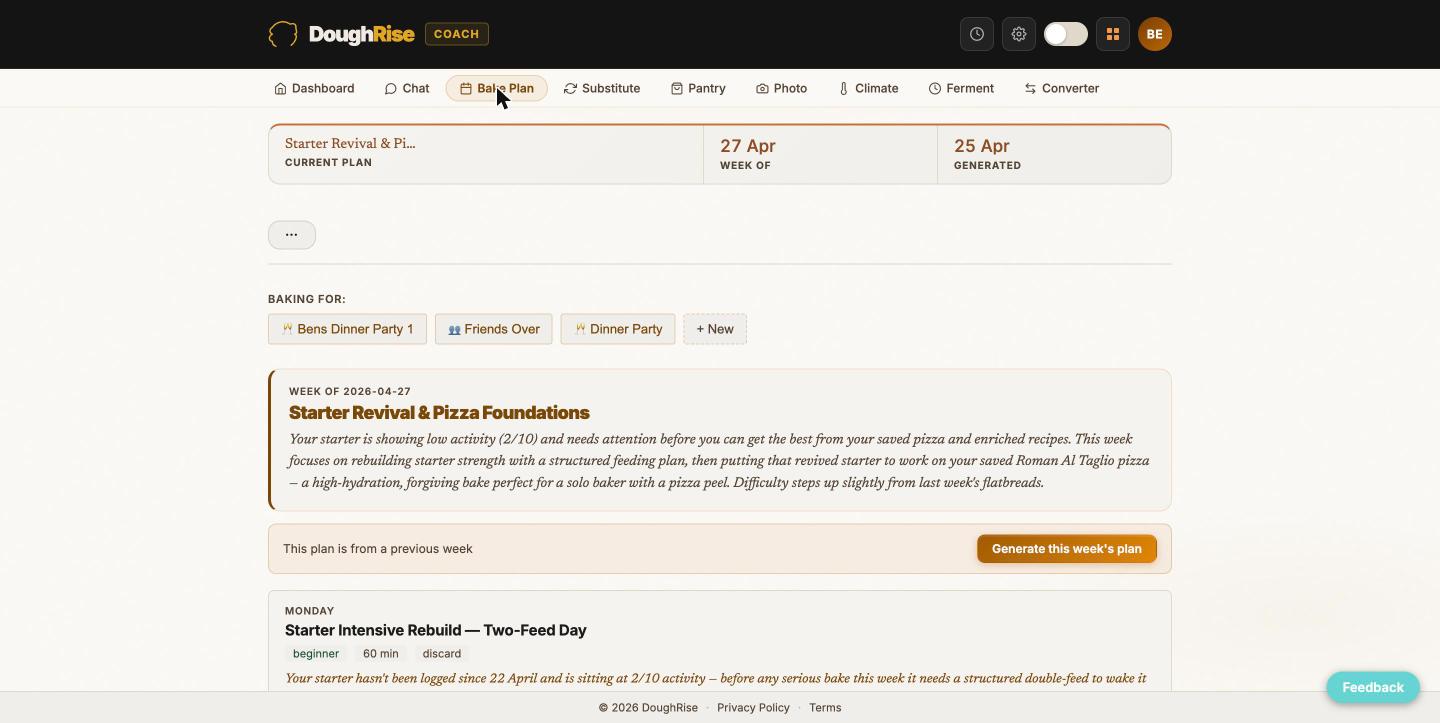Click the © 2026 DoughRise footer text
Viewport: 1440px width, 723px height.
pyautogui.click(x=648, y=708)
